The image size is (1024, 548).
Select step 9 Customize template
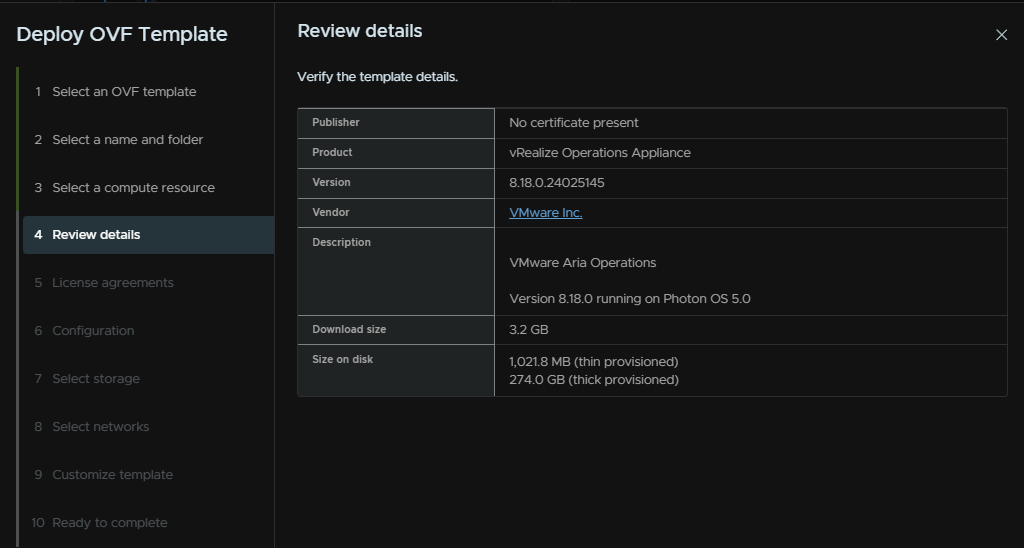pos(104,474)
